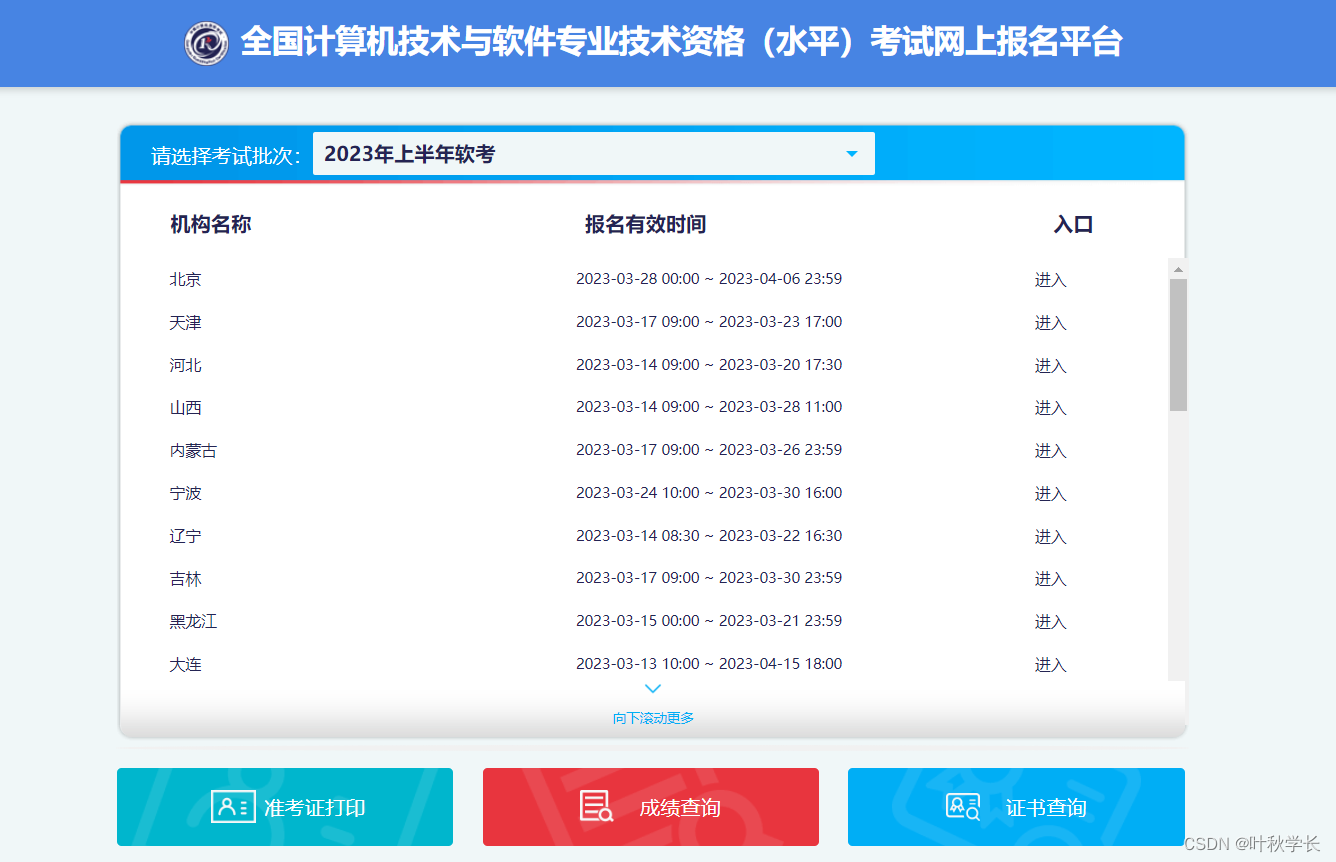Select the 内蒙古 institution name
Viewport: 1336px width, 862px height.
point(193,451)
